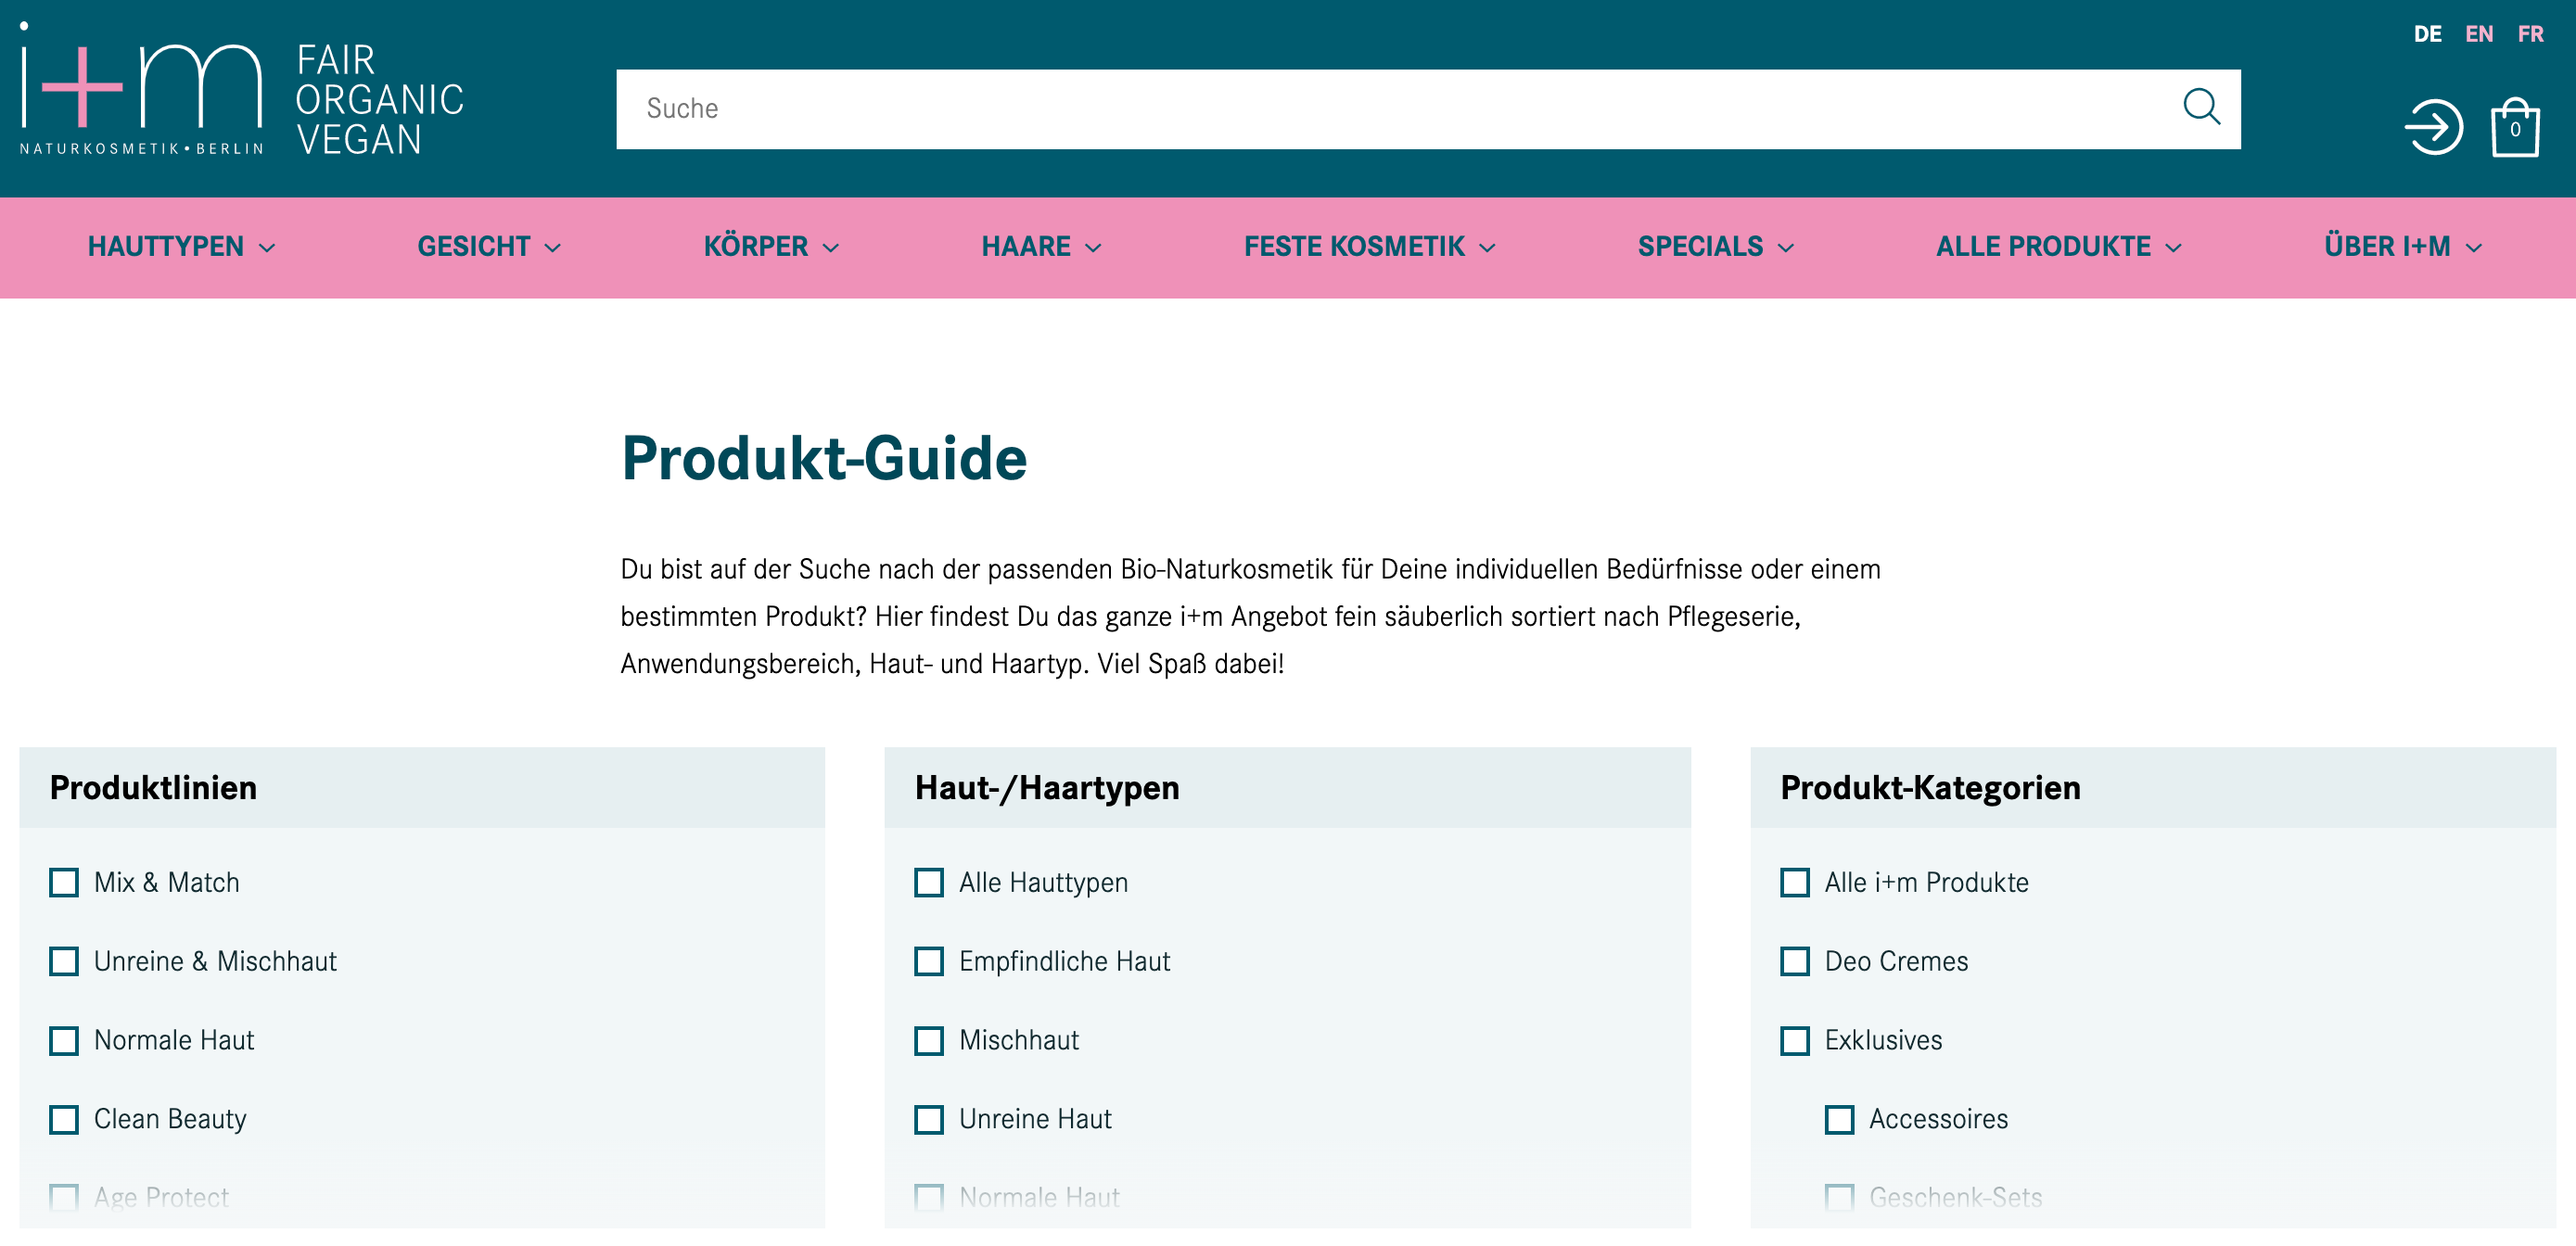Enable the Exklusives checkbox
Viewport: 2576px width, 1246px height.
pos(1795,1040)
